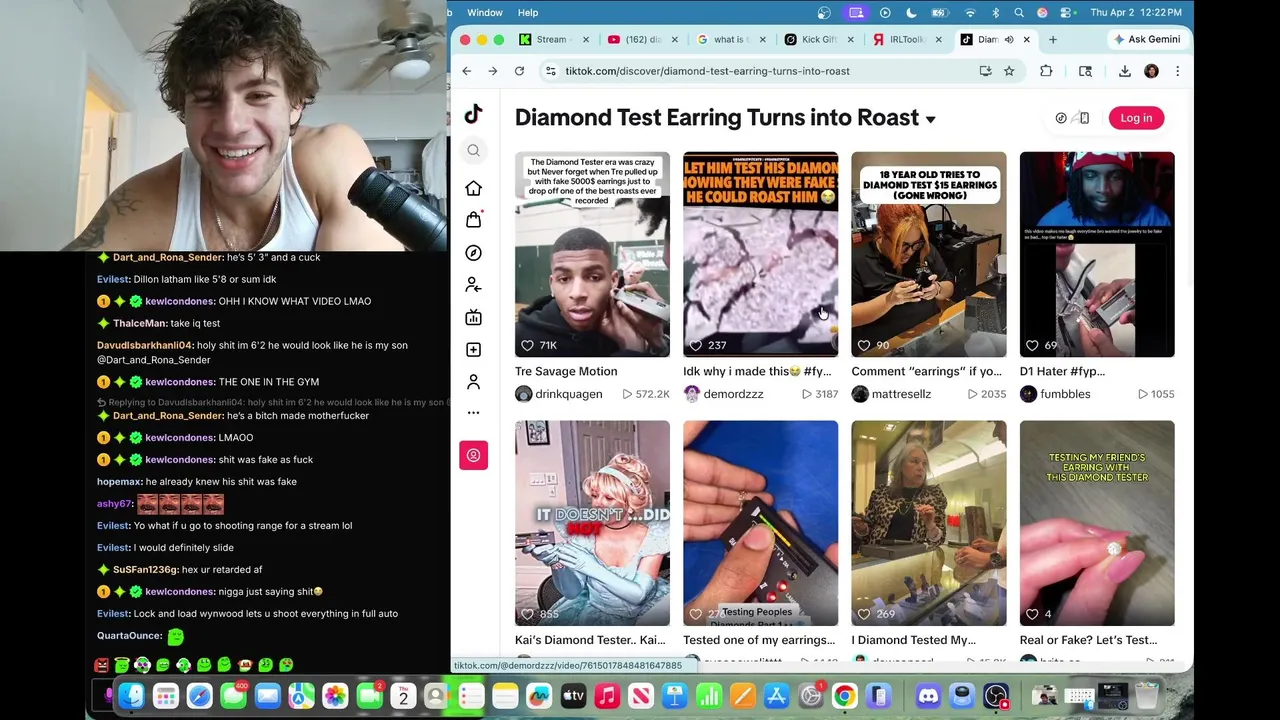Screen dimensions: 1280x720
Task: Open the Tre Savage Motion video title
Action: click(x=566, y=371)
